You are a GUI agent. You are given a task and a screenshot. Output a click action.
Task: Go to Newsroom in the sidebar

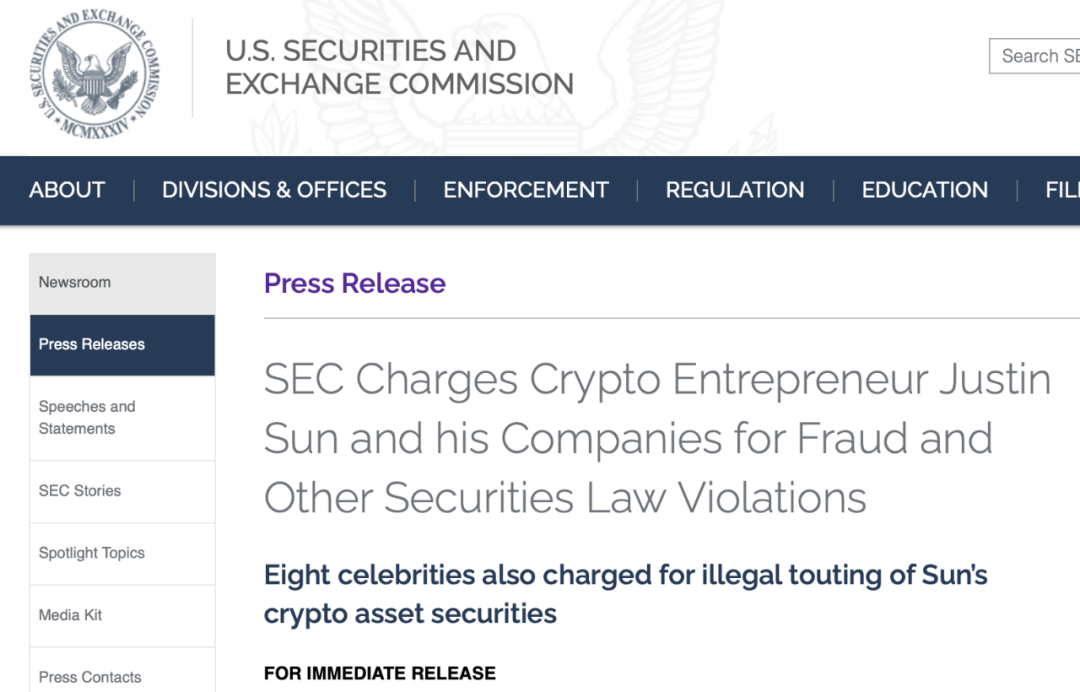click(x=123, y=284)
